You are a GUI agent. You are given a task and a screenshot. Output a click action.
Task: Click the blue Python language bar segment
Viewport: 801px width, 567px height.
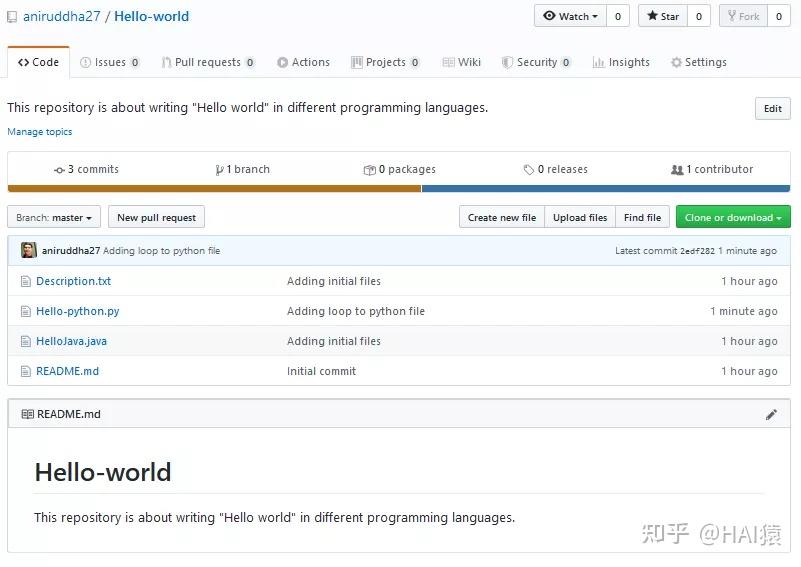(606, 188)
